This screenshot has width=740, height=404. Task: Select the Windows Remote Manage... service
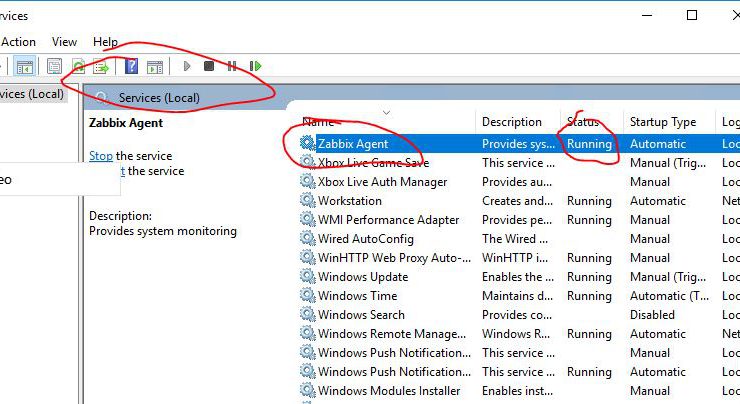[x=392, y=334]
